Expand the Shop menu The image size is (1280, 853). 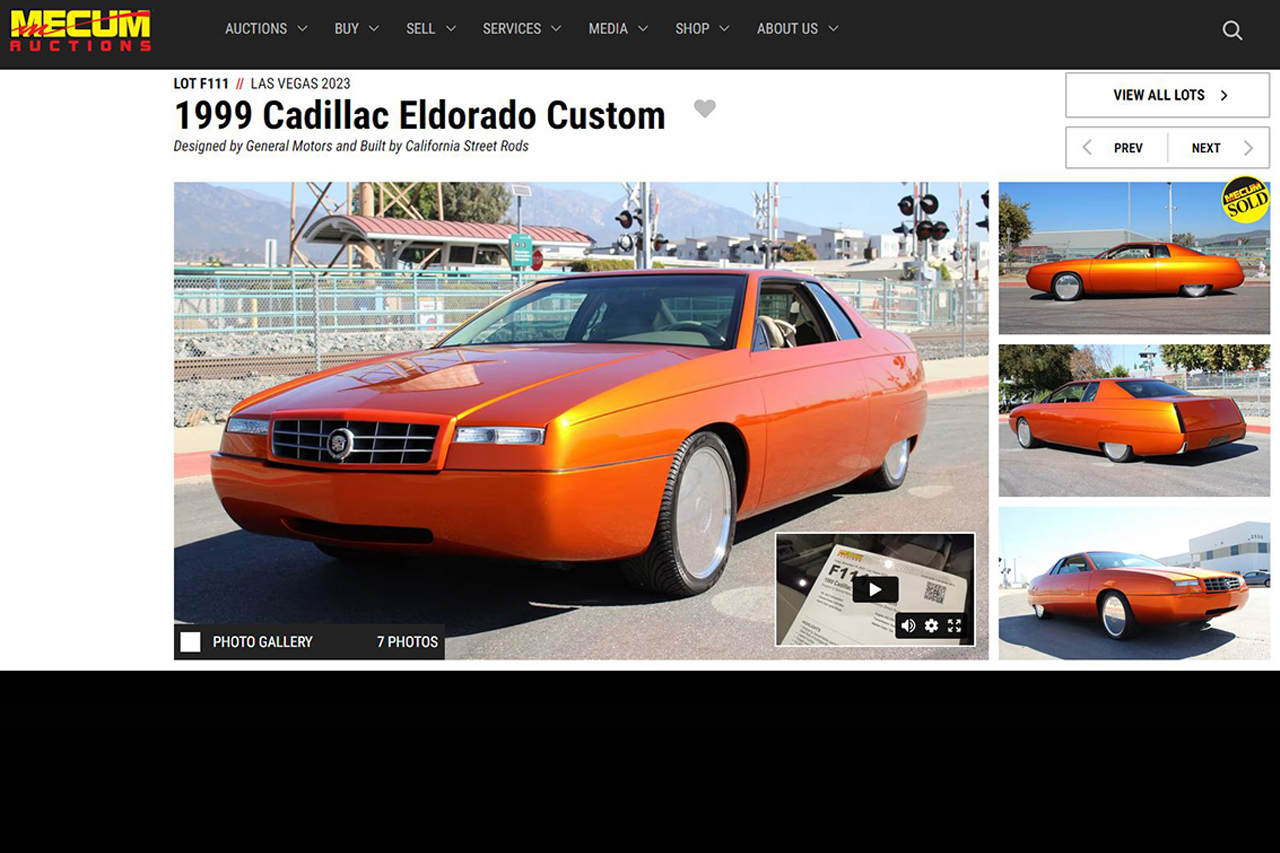point(702,29)
